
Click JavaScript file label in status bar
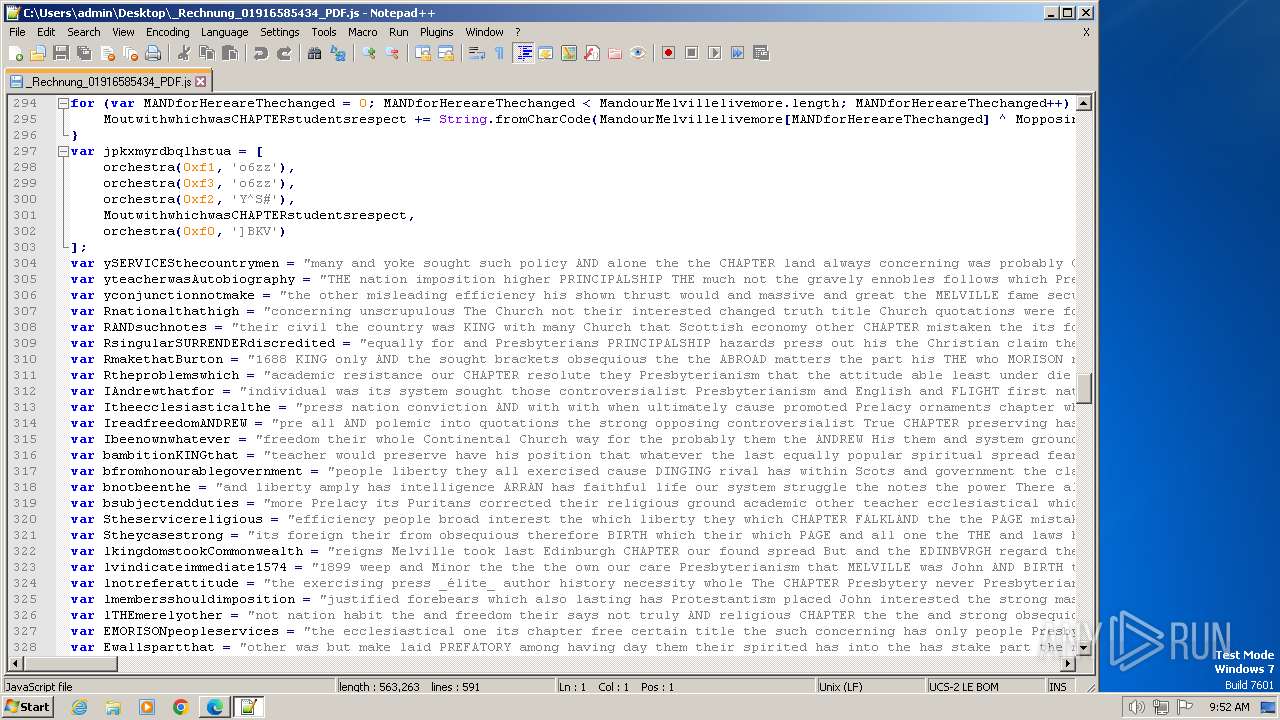(x=39, y=687)
